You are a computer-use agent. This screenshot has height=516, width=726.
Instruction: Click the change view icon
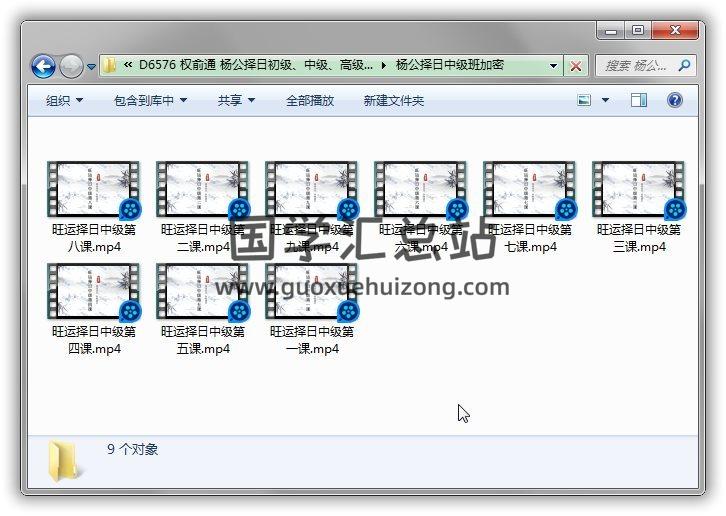click(584, 100)
